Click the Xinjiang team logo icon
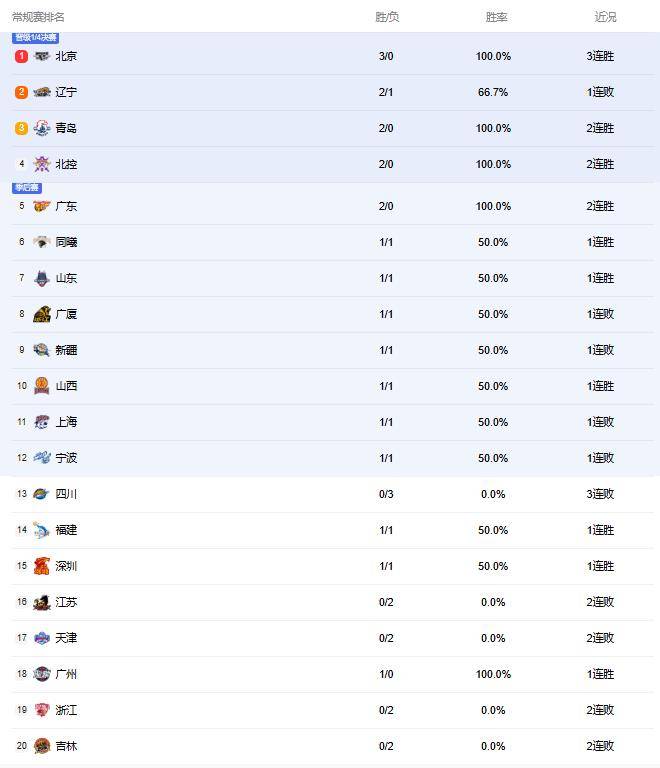Viewport: 660px width, 768px height. tap(41, 350)
